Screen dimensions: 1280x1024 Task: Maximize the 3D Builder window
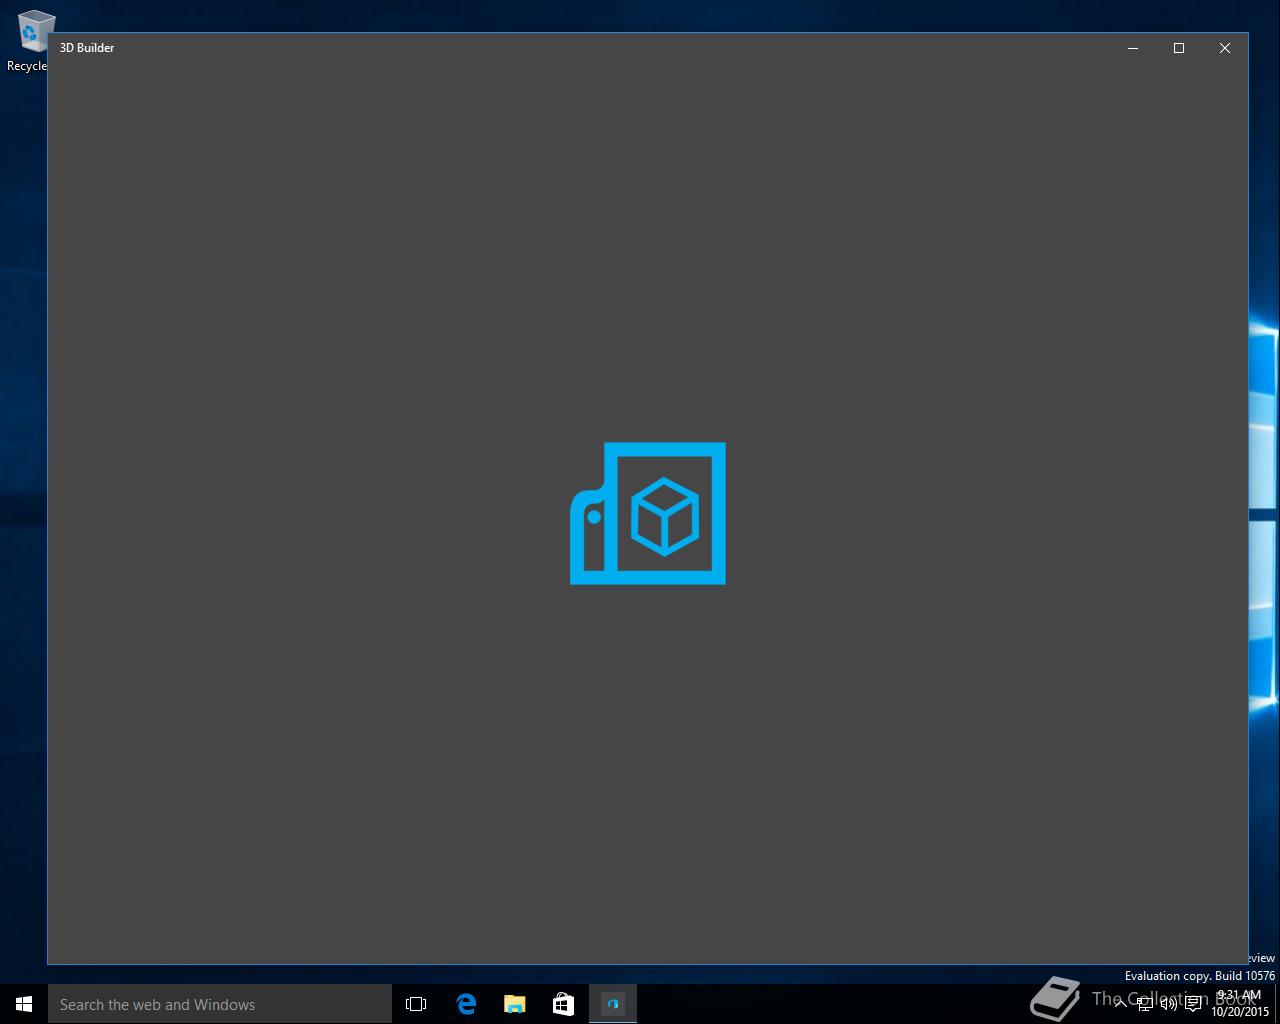pos(1179,48)
